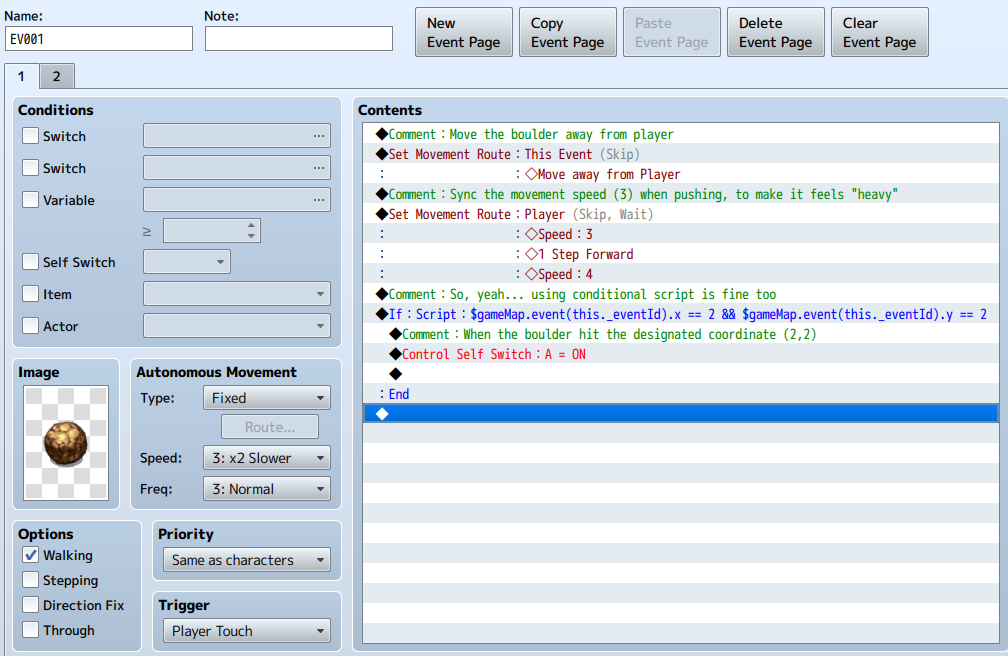Open the Trigger dropdown
The image size is (1008, 656).
[247, 631]
